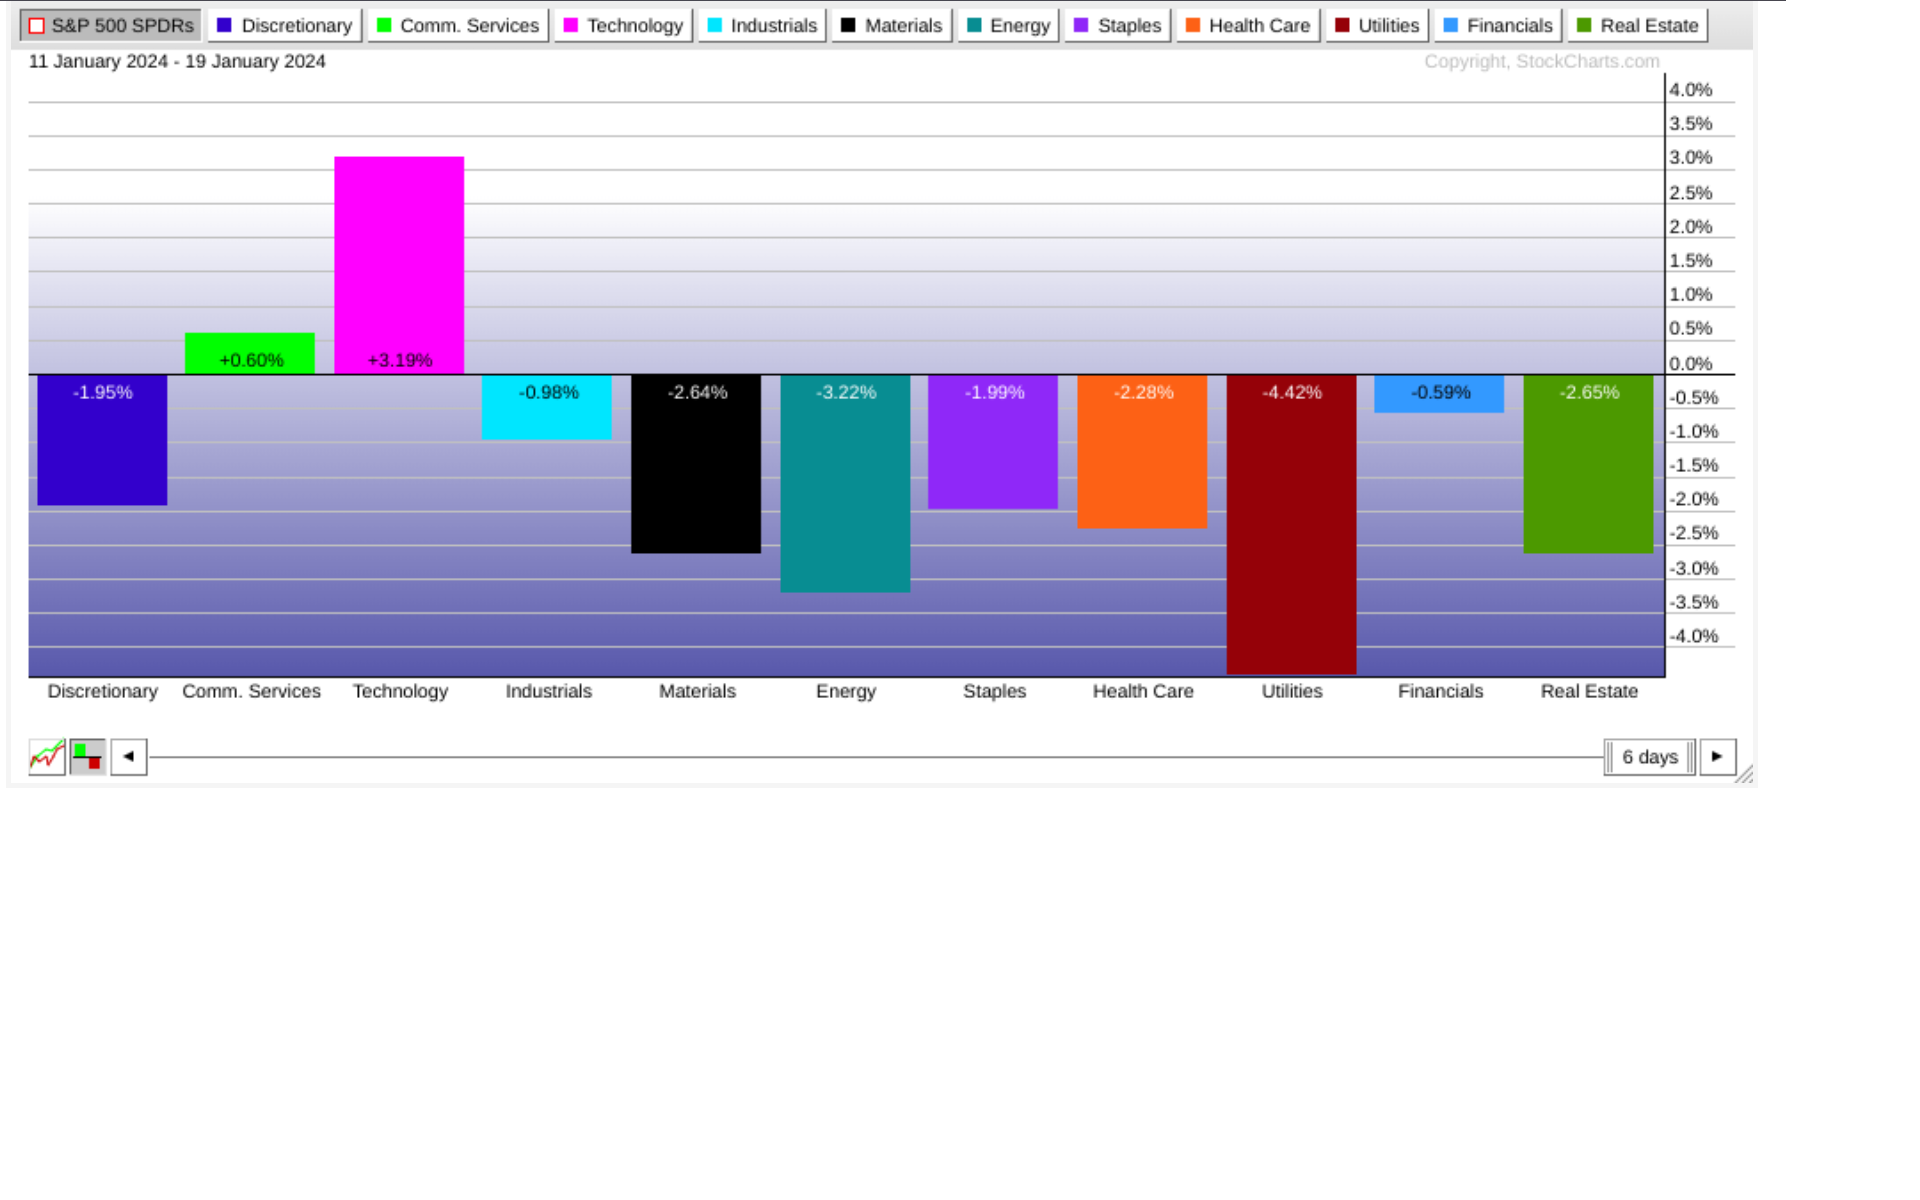The image size is (1920, 1200).
Task: Click the left arrow scroll button
Action: pyautogui.click(x=128, y=756)
